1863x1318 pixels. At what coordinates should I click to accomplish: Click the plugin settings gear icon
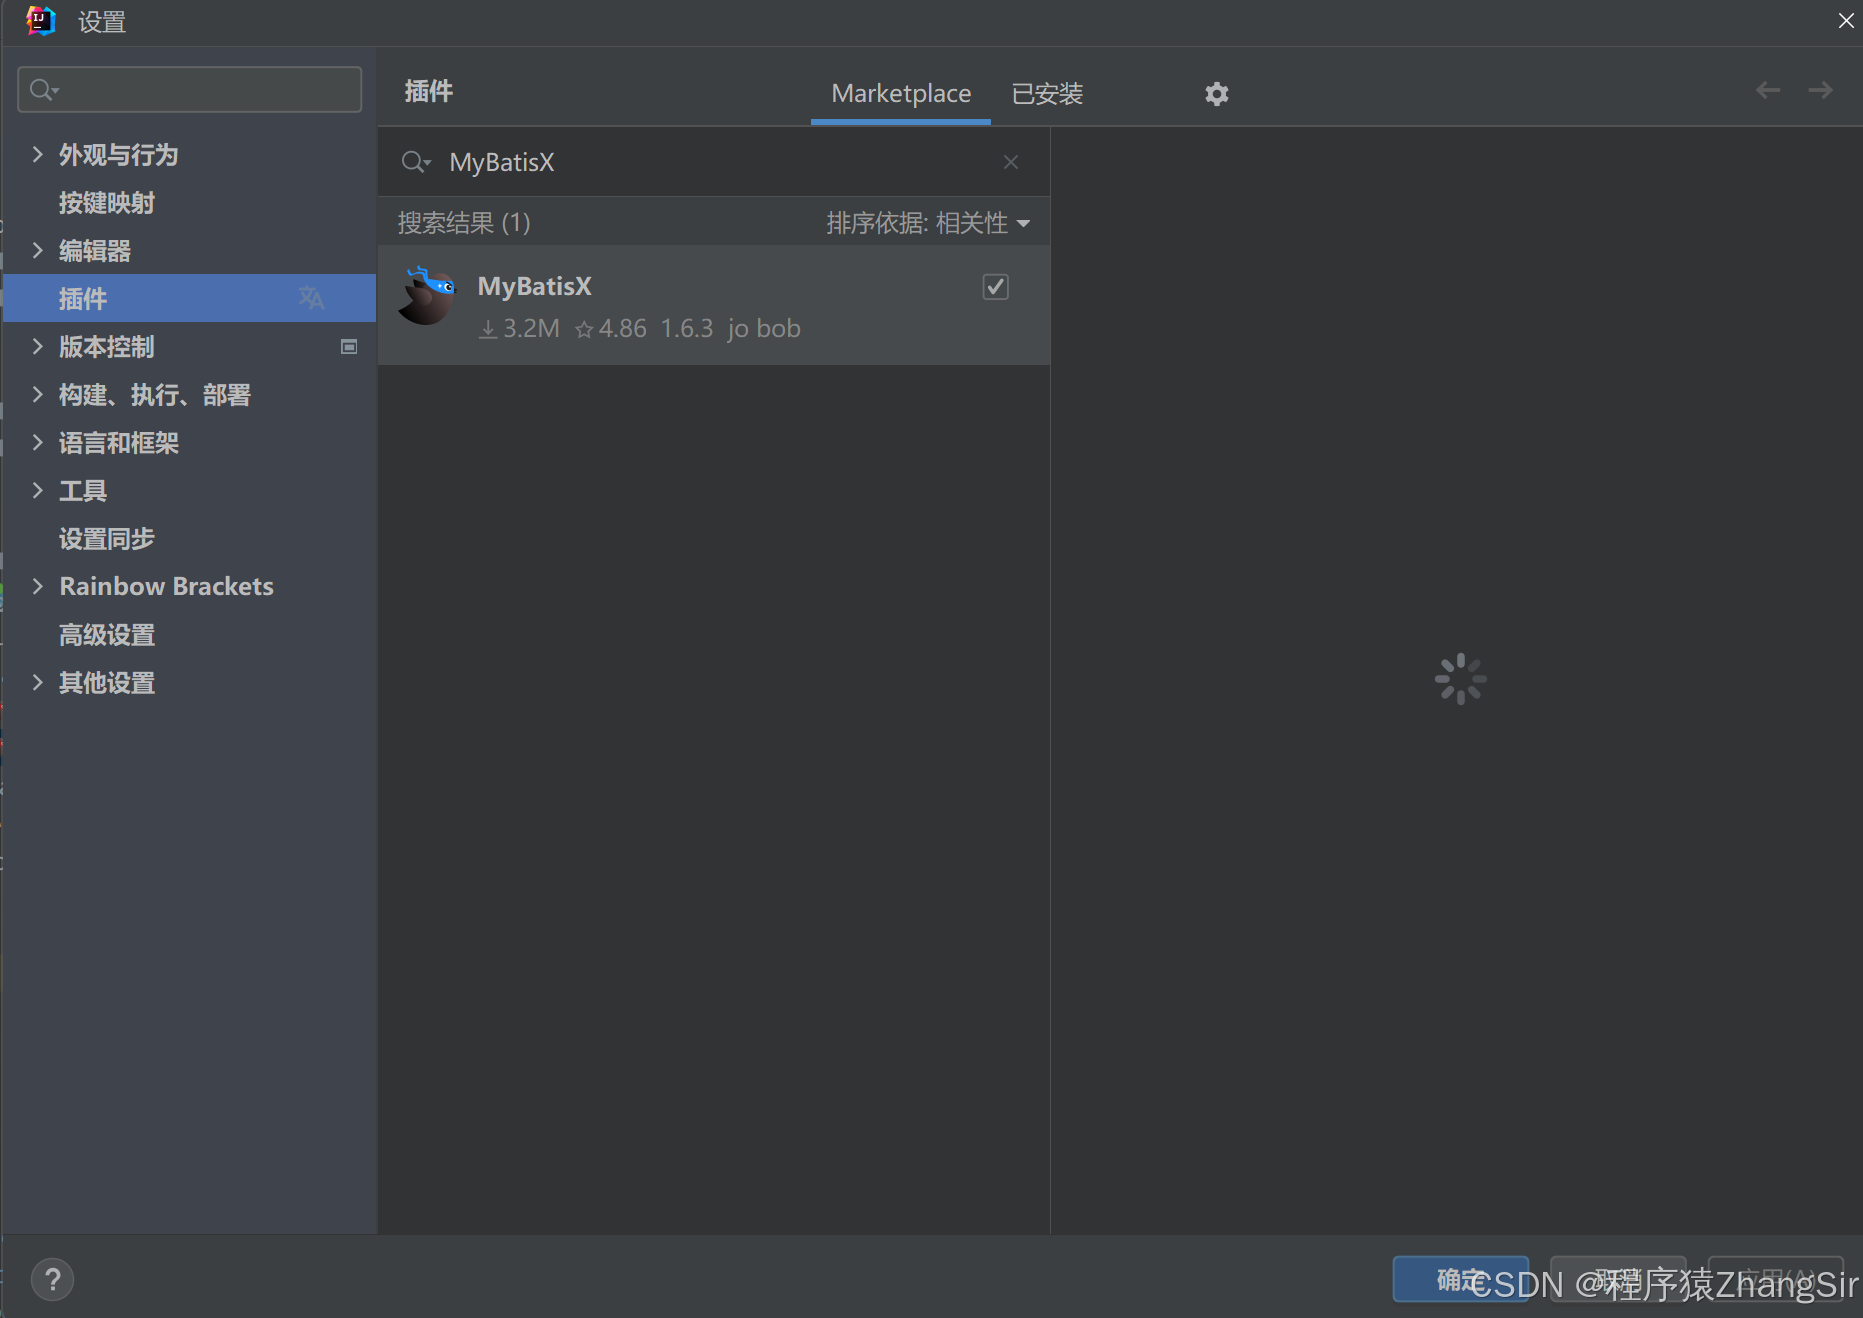[x=1216, y=94]
